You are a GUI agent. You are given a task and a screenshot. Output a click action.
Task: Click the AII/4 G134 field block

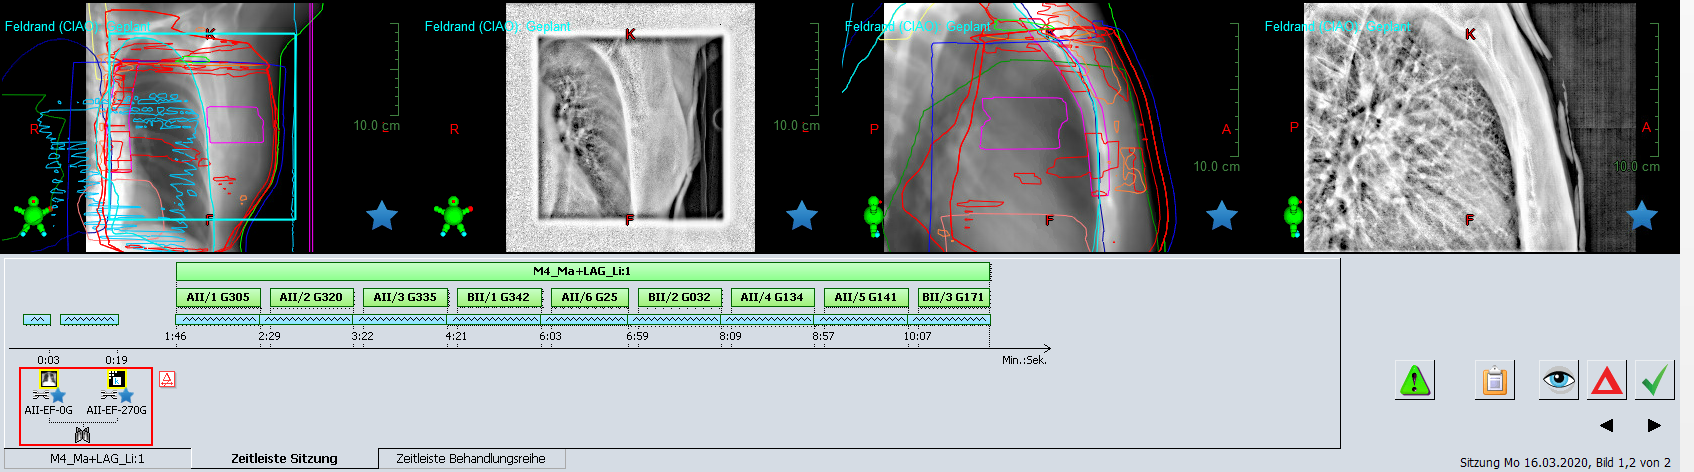coord(771,297)
